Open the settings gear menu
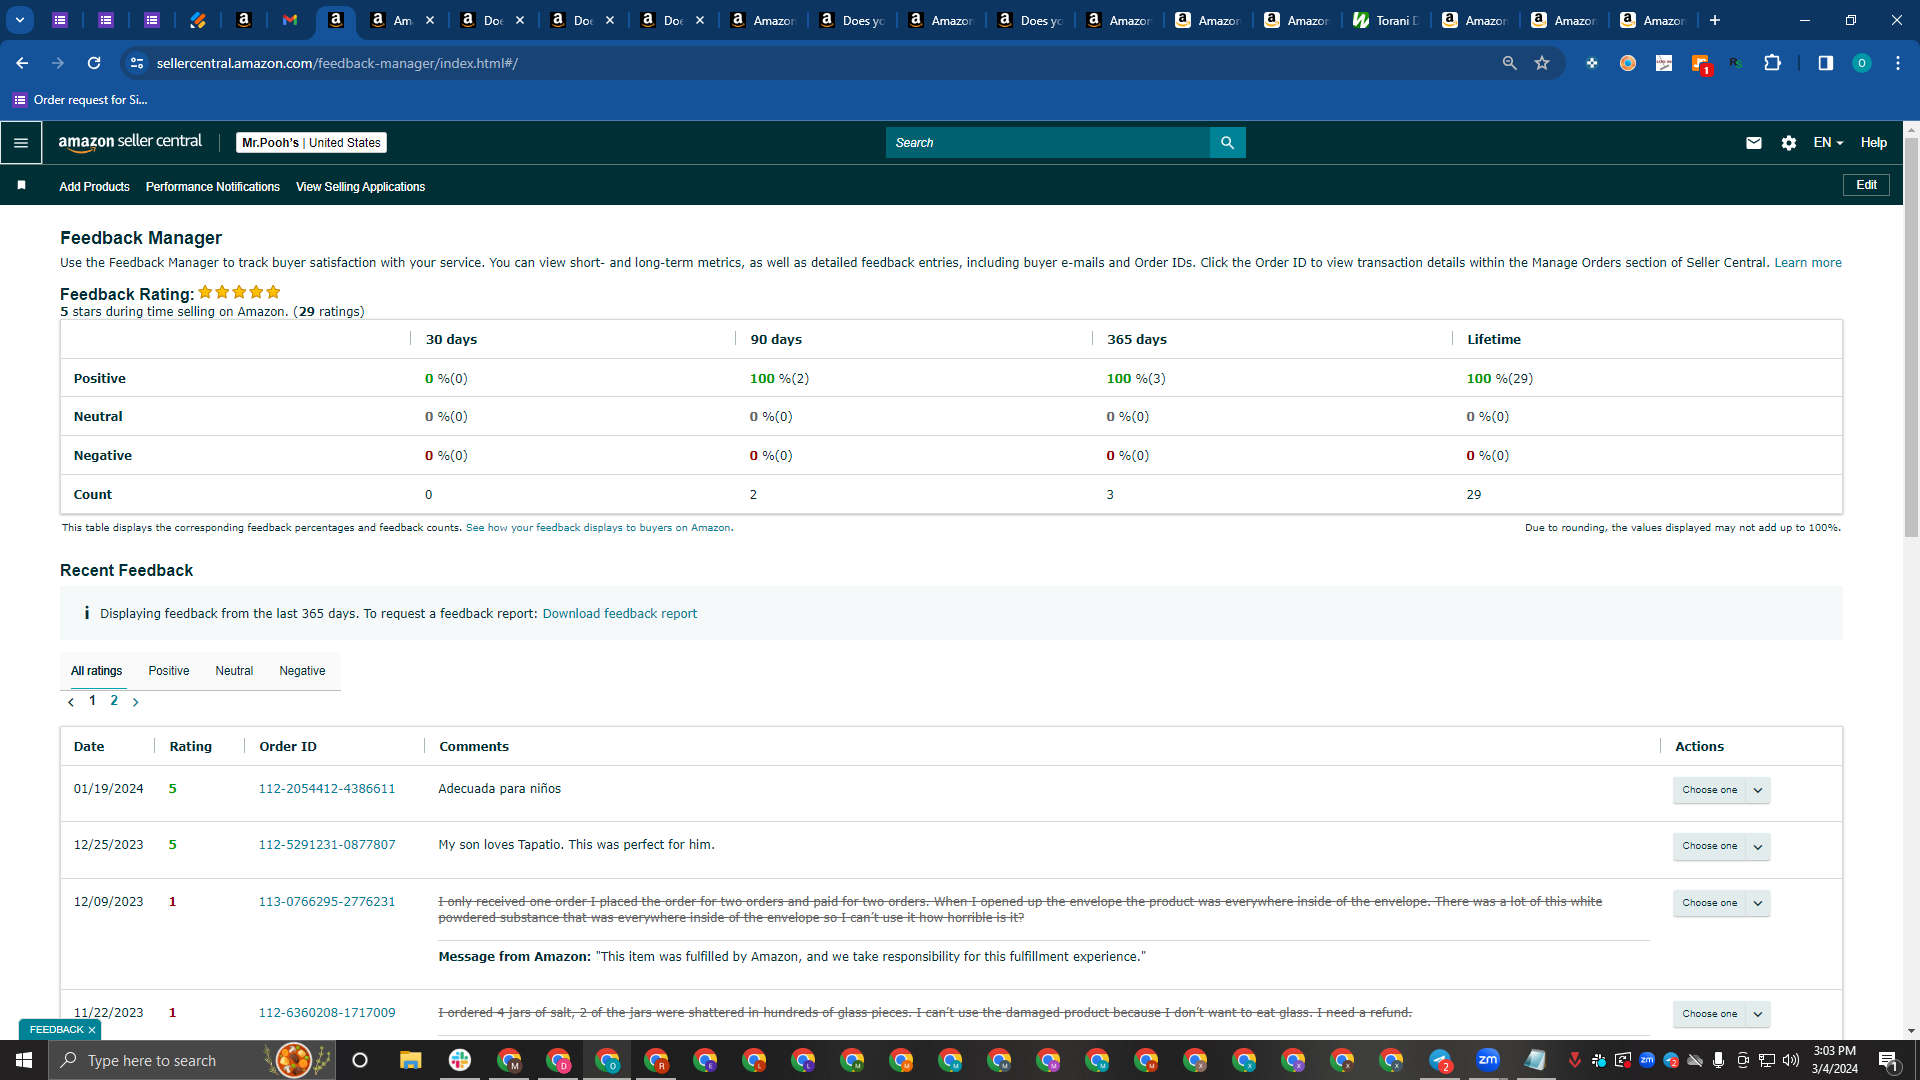Screen dimensions: 1920x1080 click(x=1789, y=143)
